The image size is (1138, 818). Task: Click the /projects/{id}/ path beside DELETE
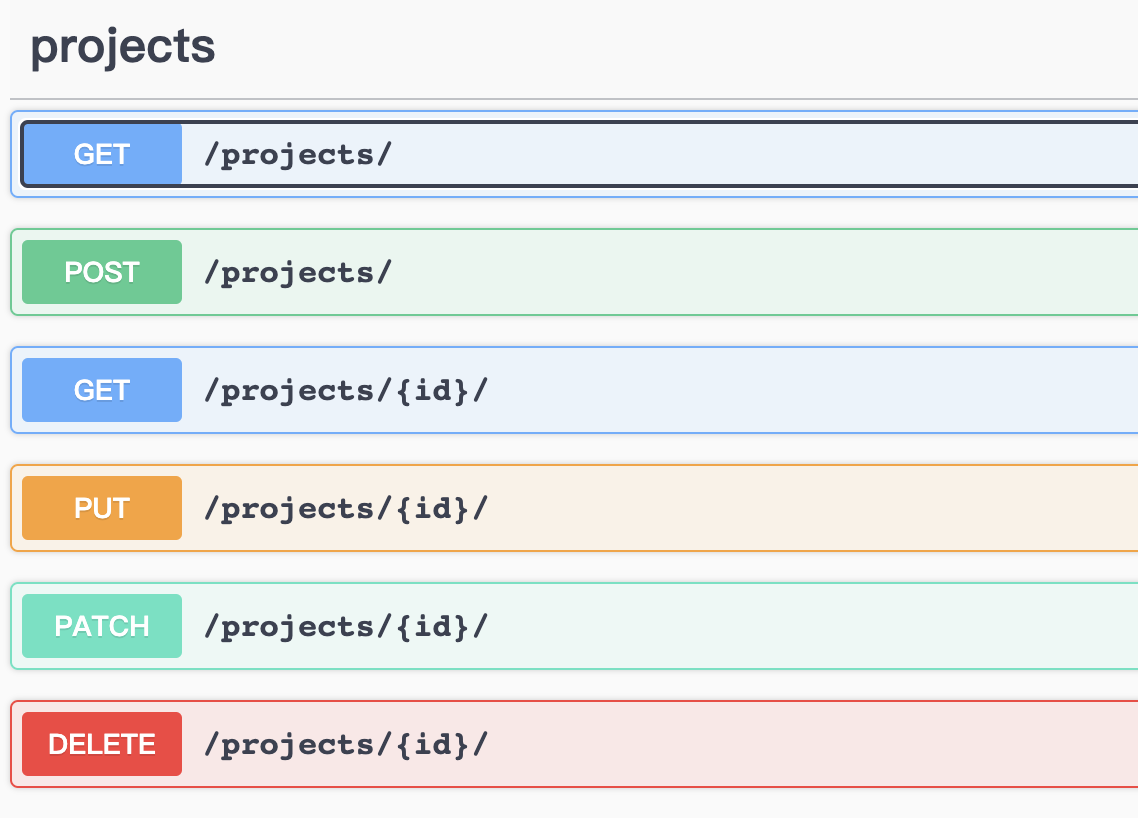[x=346, y=744]
